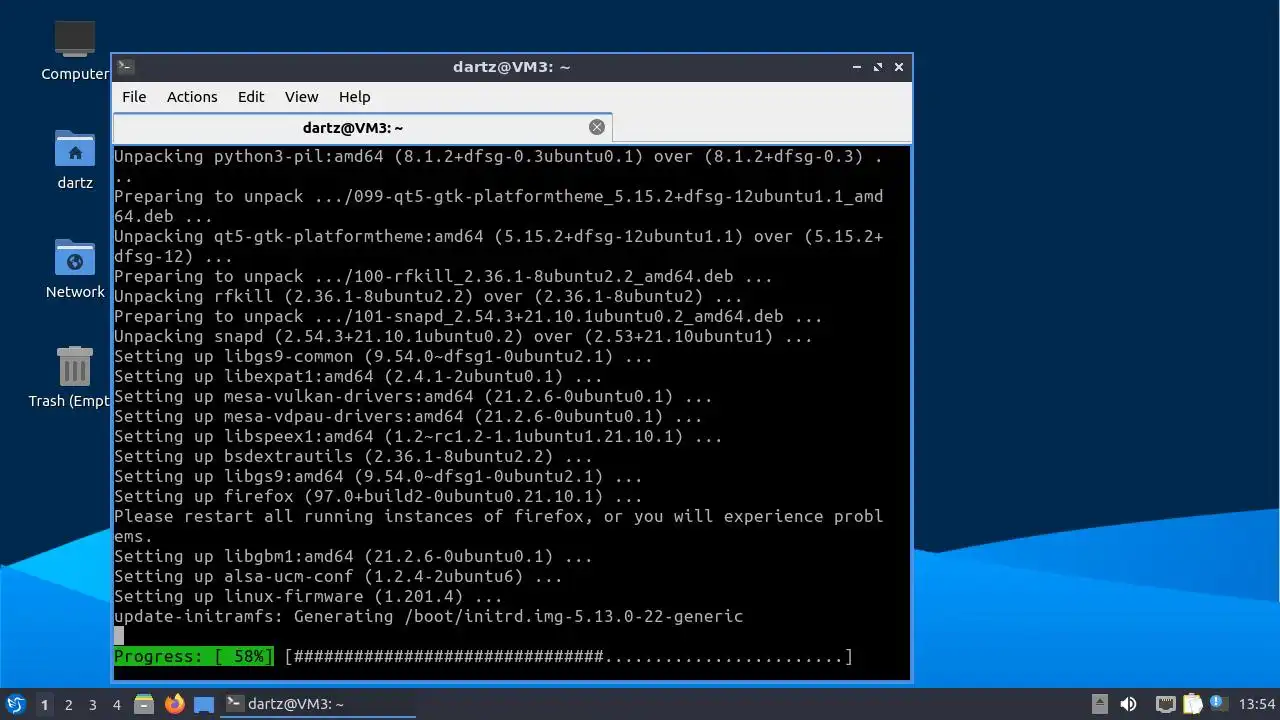The image size is (1280, 720).
Task: Open the network connection tray icon
Action: (x=1165, y=704)
